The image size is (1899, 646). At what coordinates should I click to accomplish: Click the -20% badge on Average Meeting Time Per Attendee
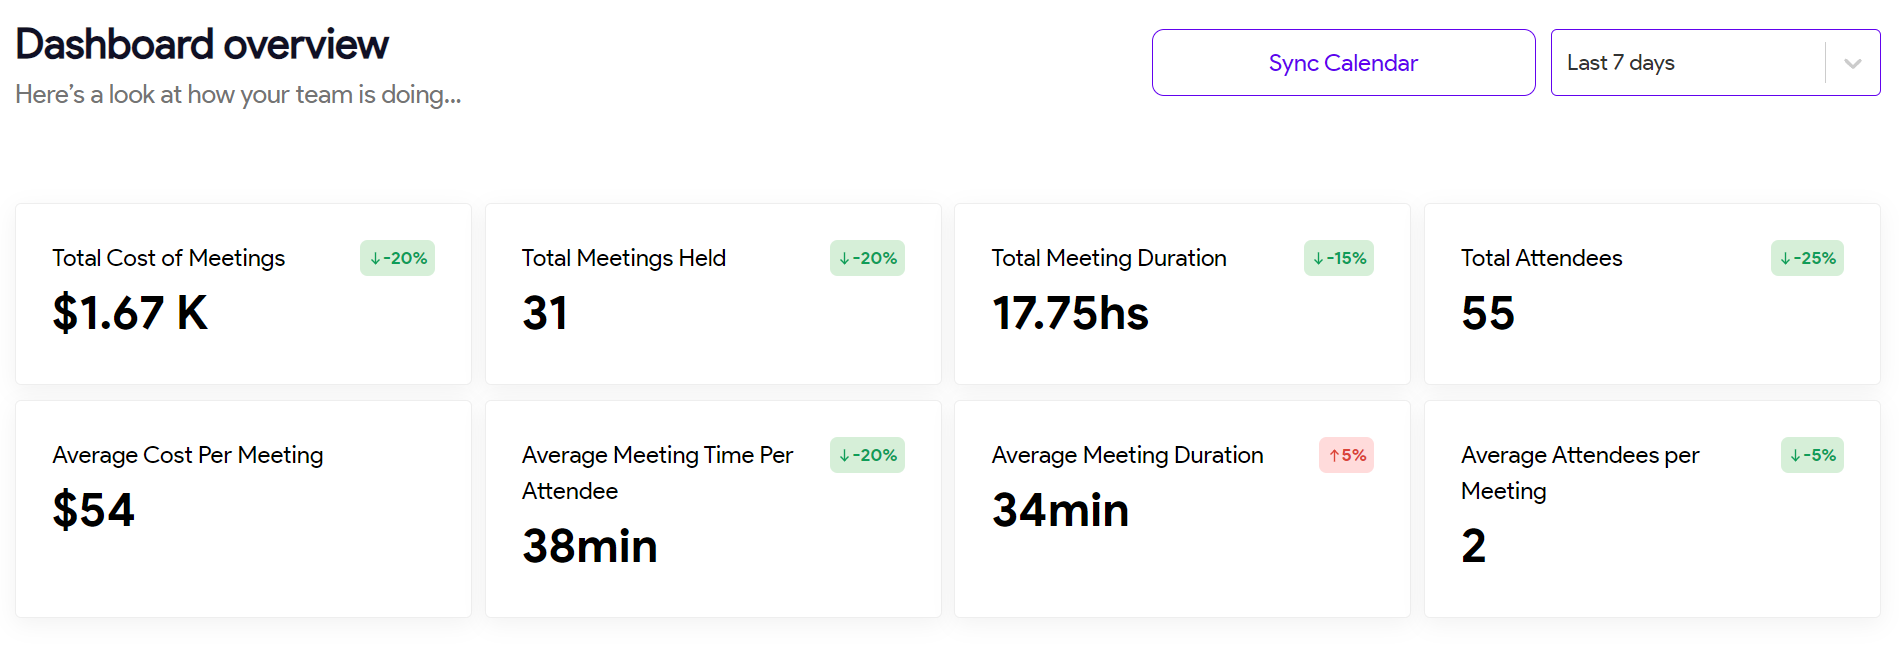click(866, 455)
